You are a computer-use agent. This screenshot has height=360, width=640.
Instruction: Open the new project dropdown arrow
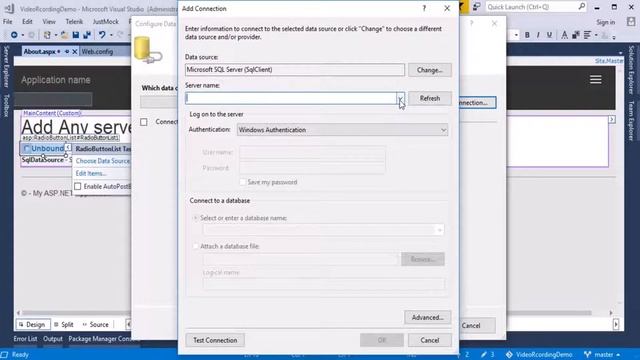click(56, 35)
